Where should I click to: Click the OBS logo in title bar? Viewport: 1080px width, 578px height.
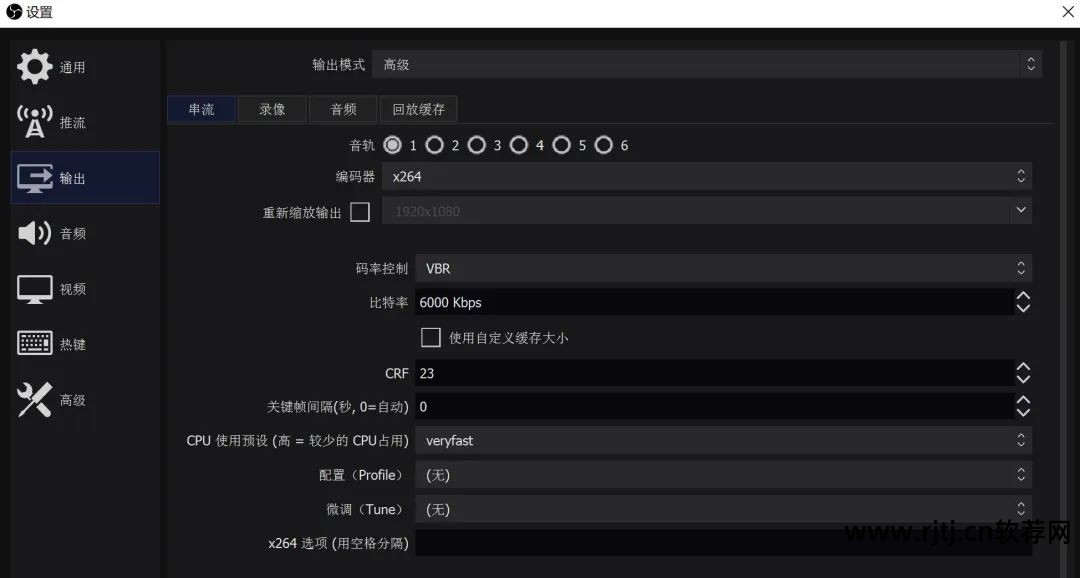pos(14,12)
